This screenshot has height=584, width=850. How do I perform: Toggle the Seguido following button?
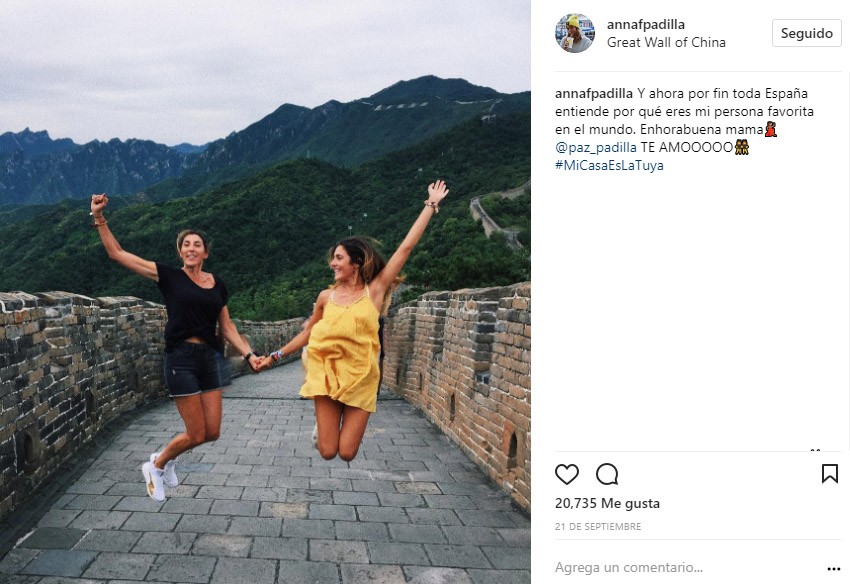(x=807, y=33)
